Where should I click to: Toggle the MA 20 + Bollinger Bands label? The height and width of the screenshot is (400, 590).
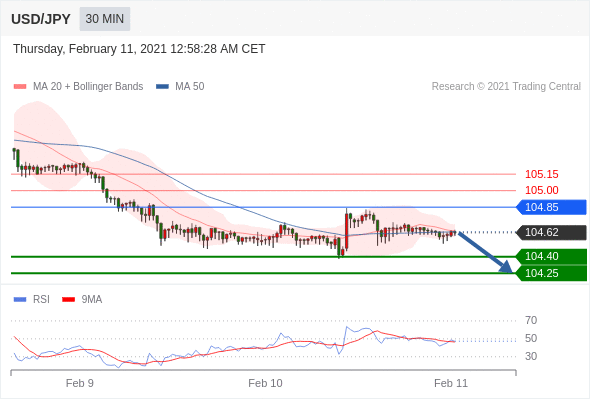pyautogui.click(x=88, y=87)
